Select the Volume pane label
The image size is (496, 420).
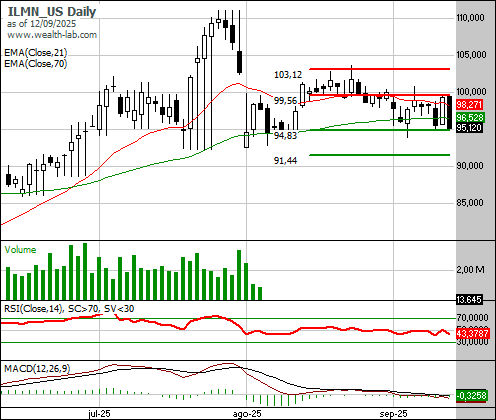20,250
